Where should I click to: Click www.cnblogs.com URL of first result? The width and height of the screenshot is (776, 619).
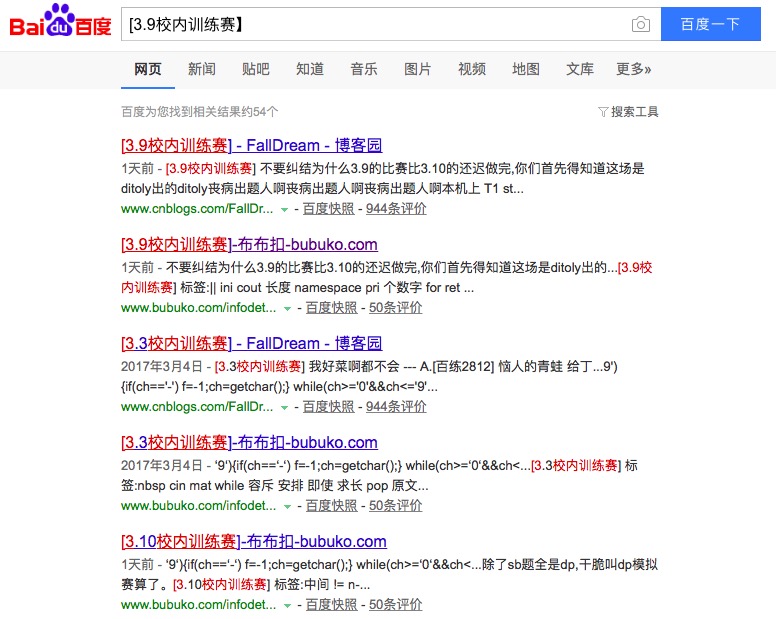(x=197, y=209)
